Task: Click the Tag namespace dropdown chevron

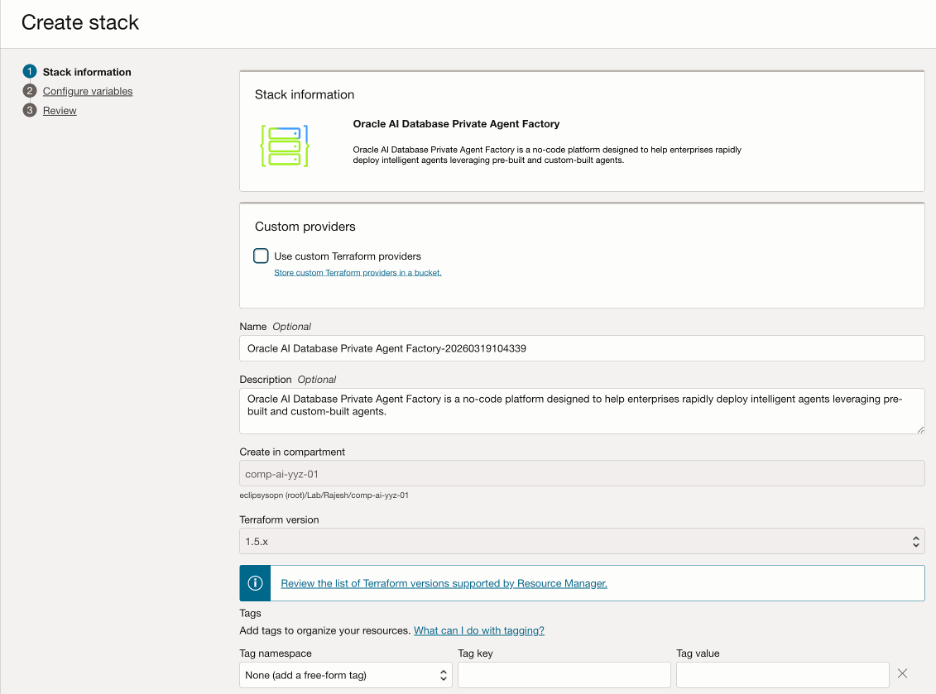Action: click(443, 674)
